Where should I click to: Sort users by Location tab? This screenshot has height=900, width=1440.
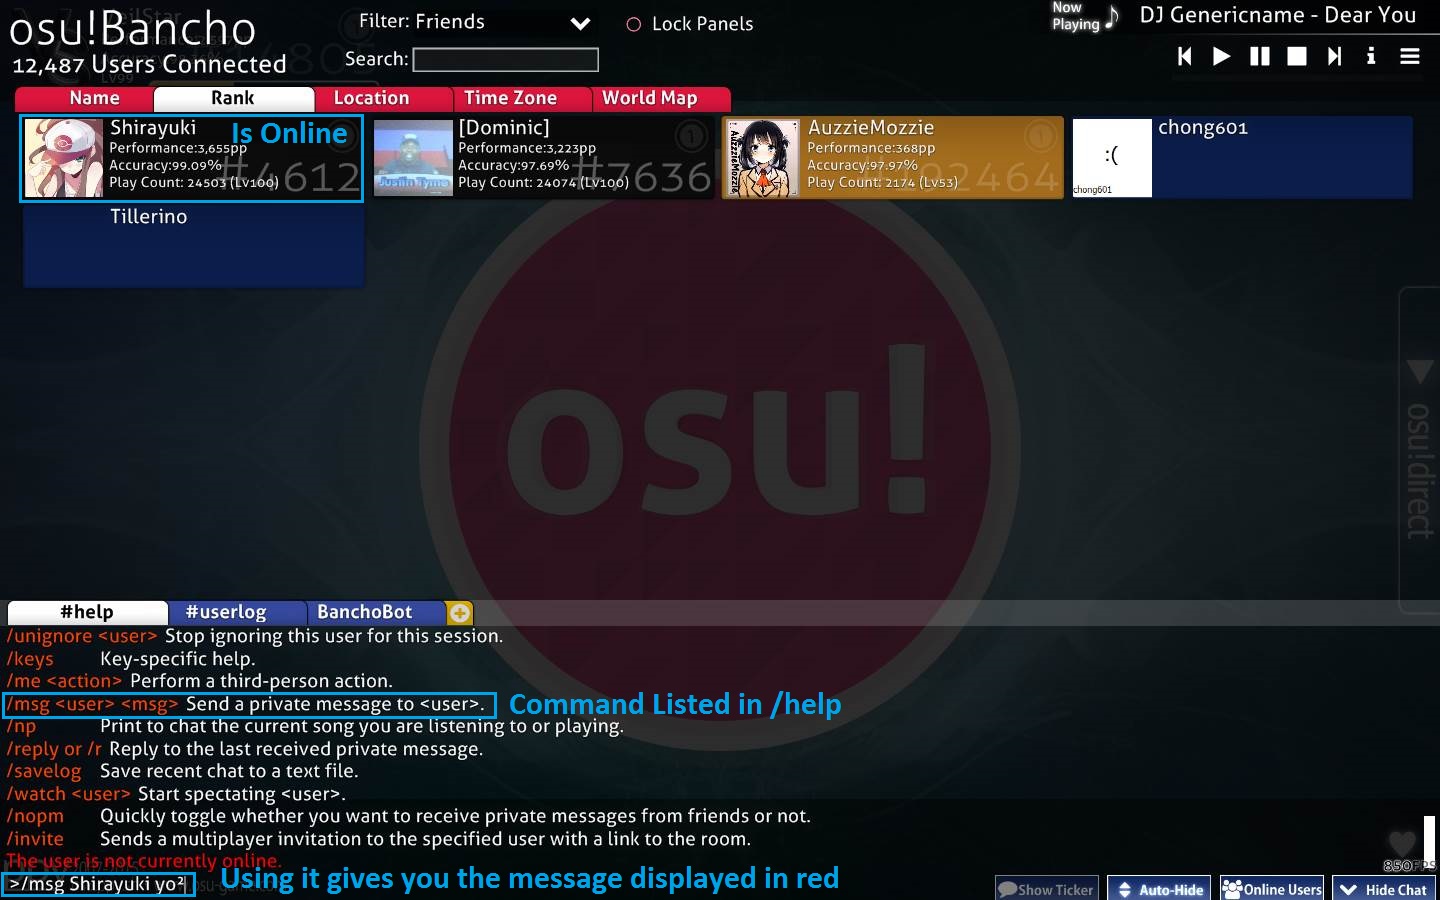[383, 98]
